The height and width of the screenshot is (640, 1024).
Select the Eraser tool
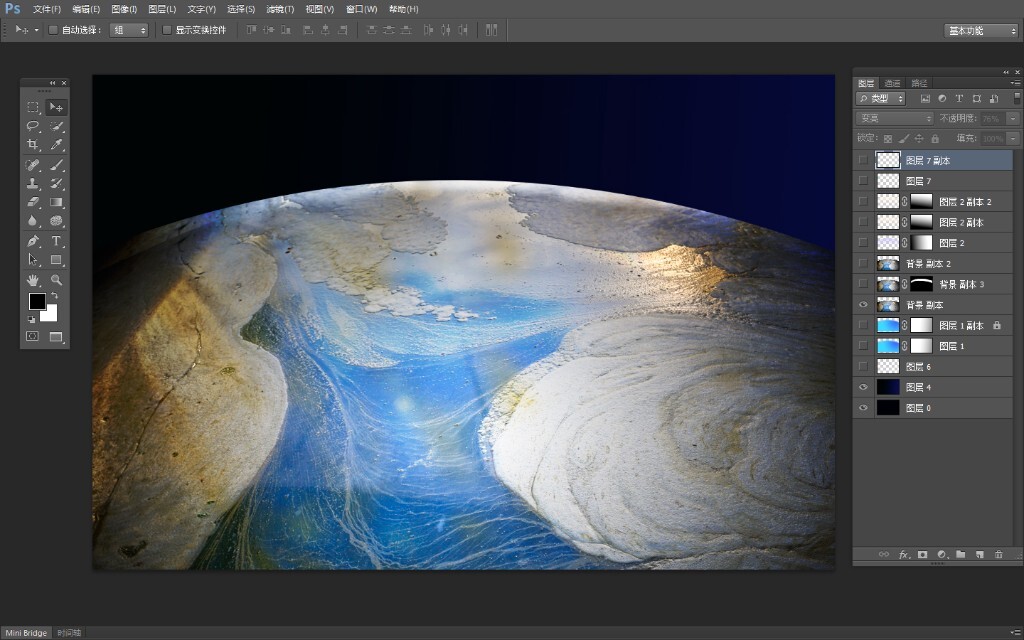pyautogui.click(x=33, y=202)
